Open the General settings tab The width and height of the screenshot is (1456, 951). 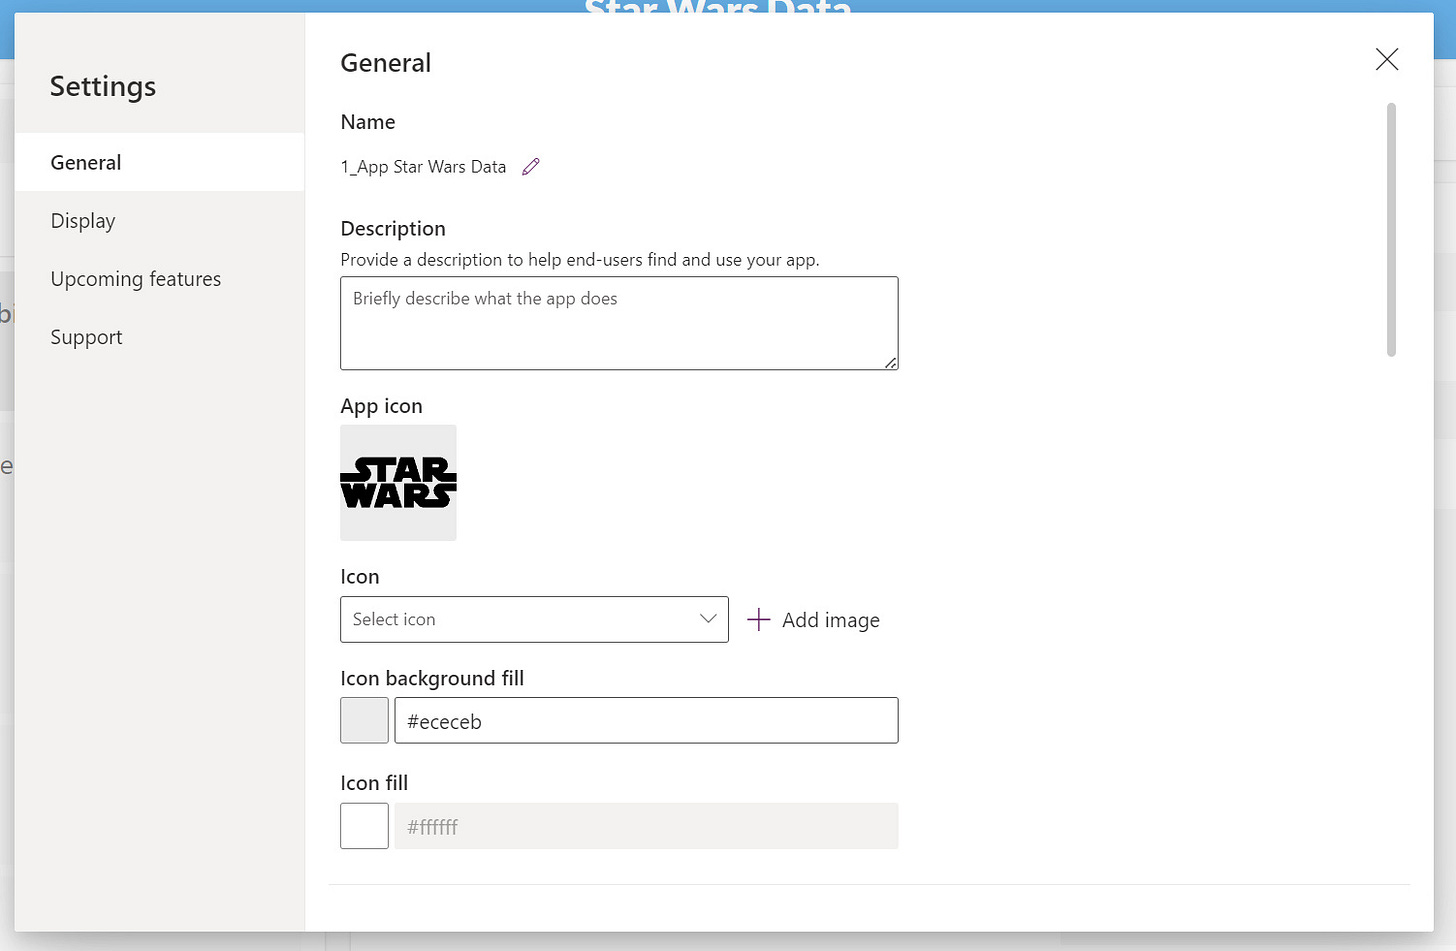[160, 162]
